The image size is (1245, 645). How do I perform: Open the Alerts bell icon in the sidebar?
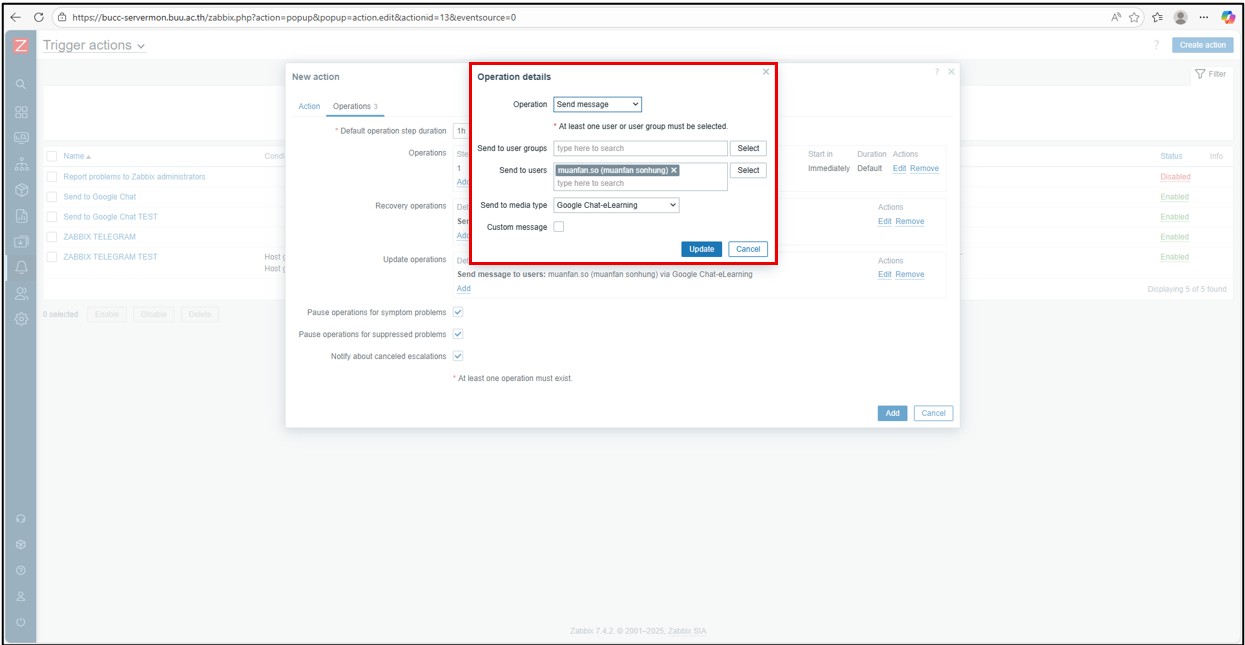(x=21, y=267)
